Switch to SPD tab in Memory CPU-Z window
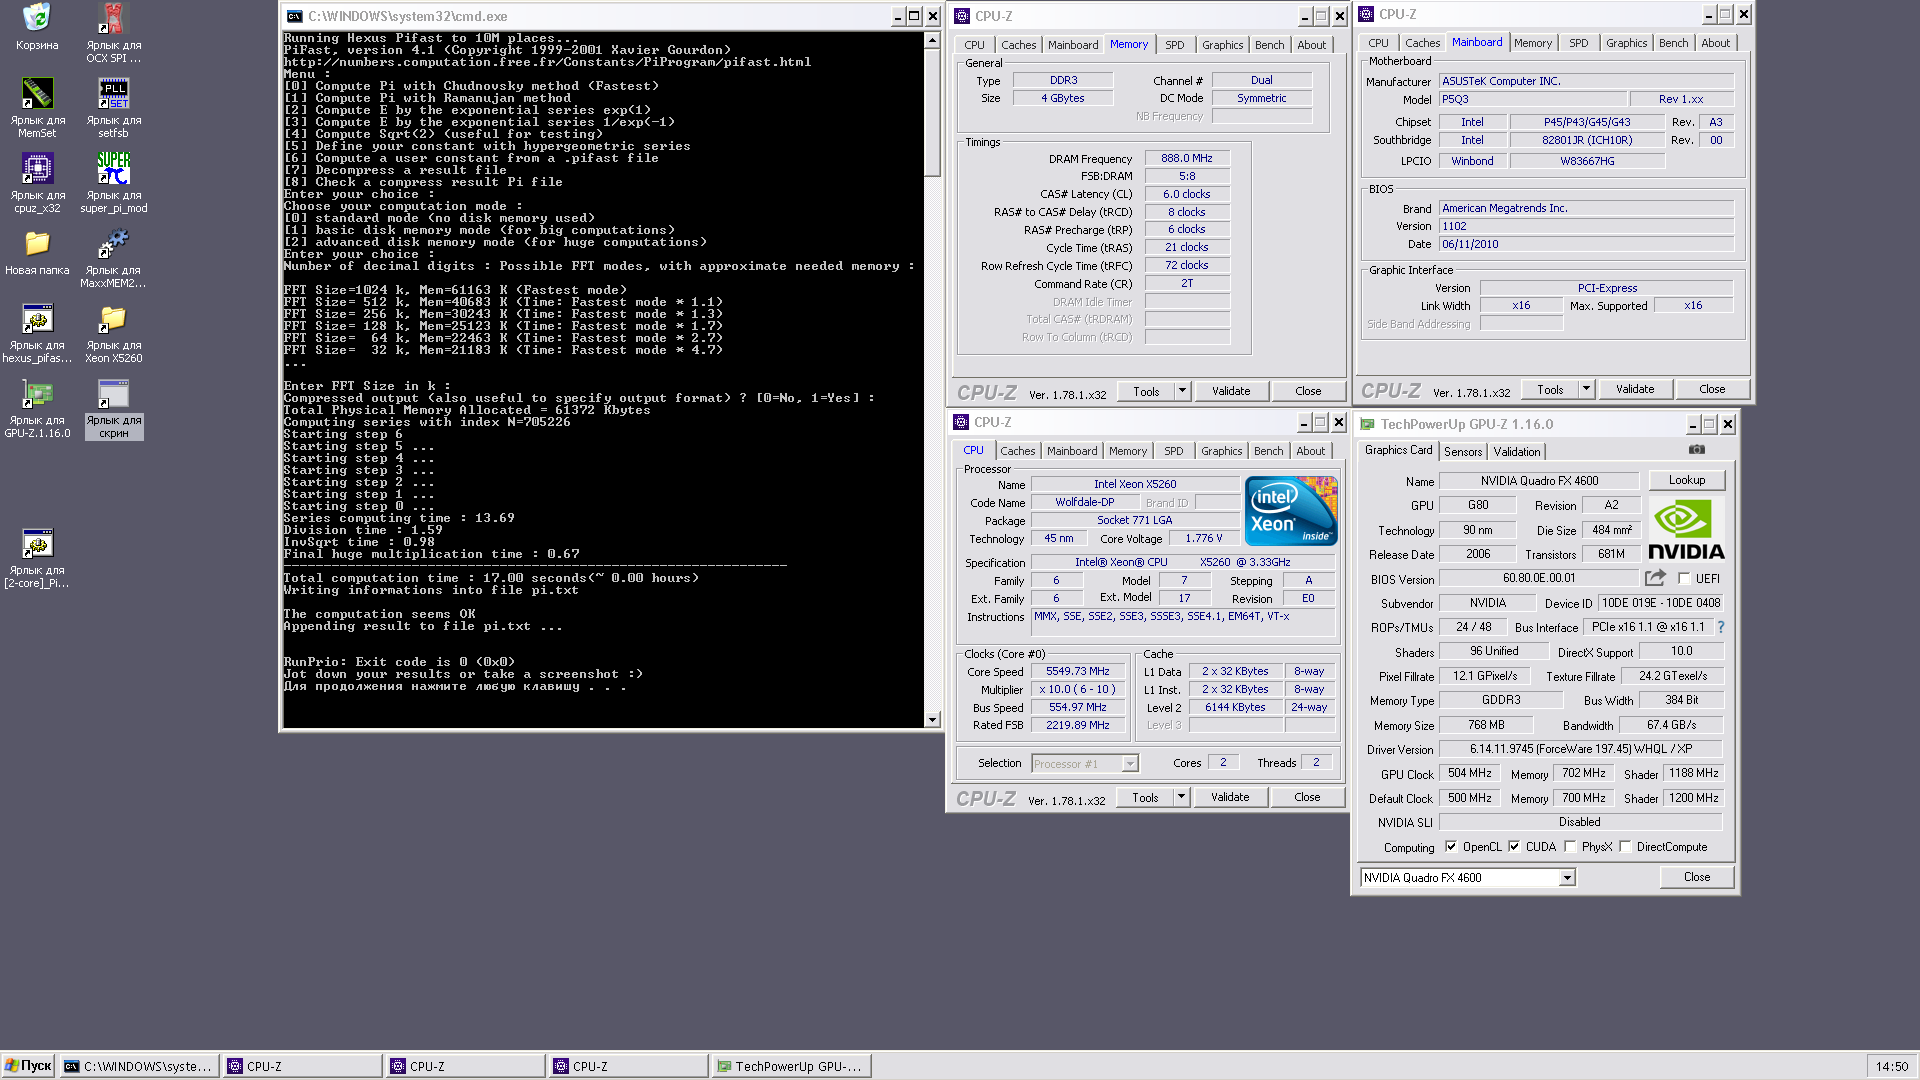 click(x=1175, y=45)
